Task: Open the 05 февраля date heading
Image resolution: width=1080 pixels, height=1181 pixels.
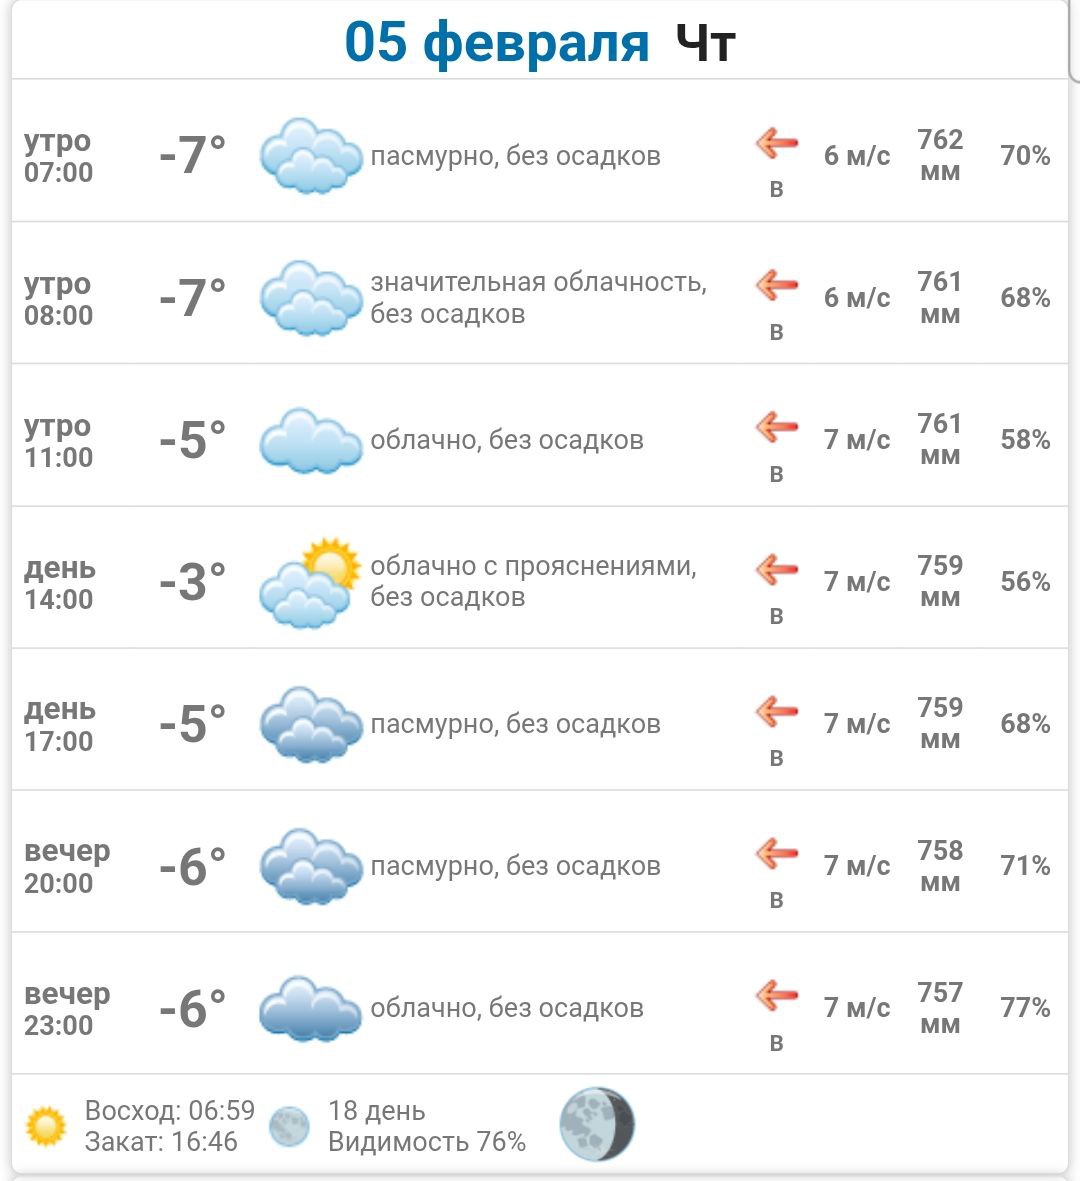Action: coord(497,43)
